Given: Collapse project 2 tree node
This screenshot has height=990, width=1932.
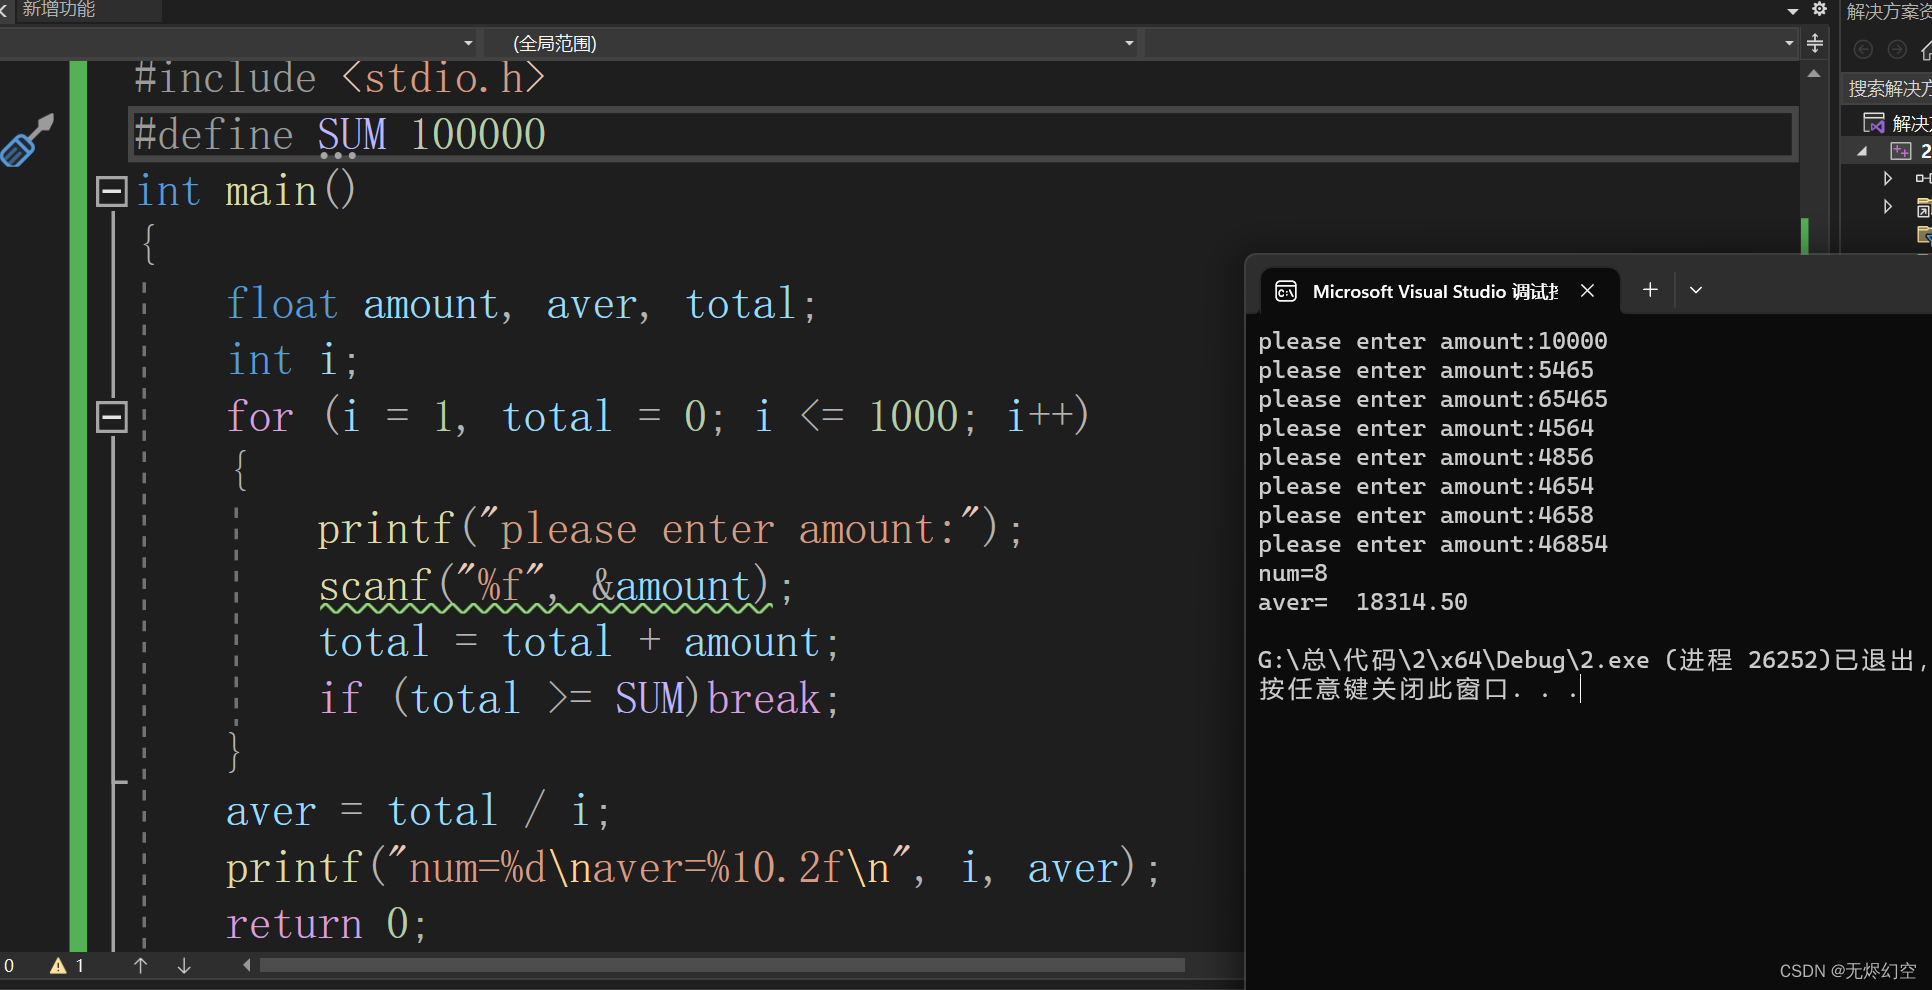Looking at the screenshot, I should click(1862, 152).
